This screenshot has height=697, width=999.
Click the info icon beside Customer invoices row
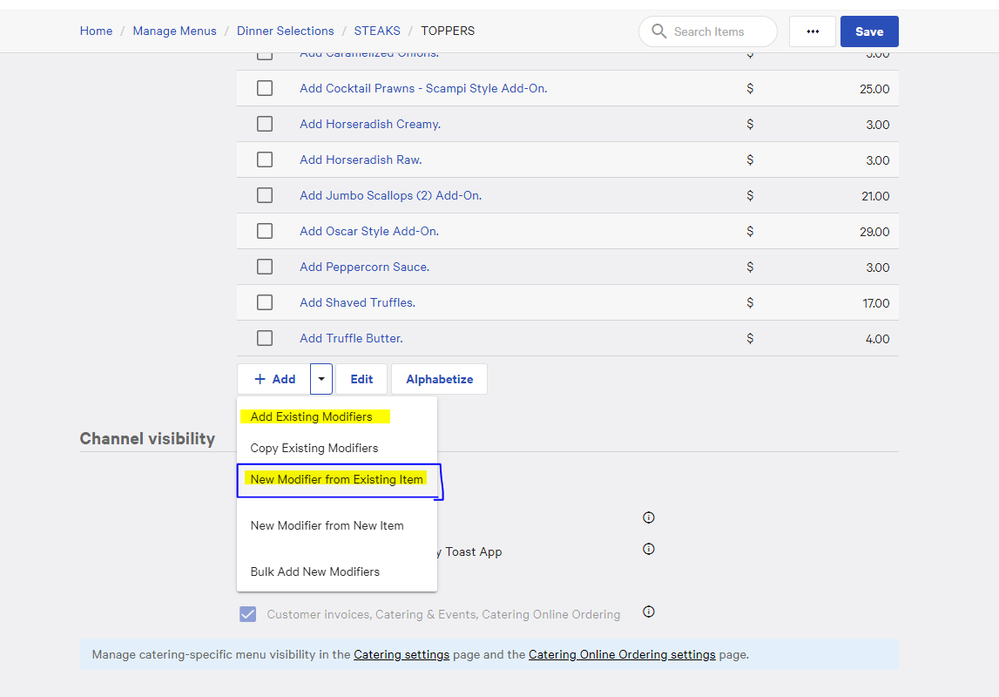[648, 612]
